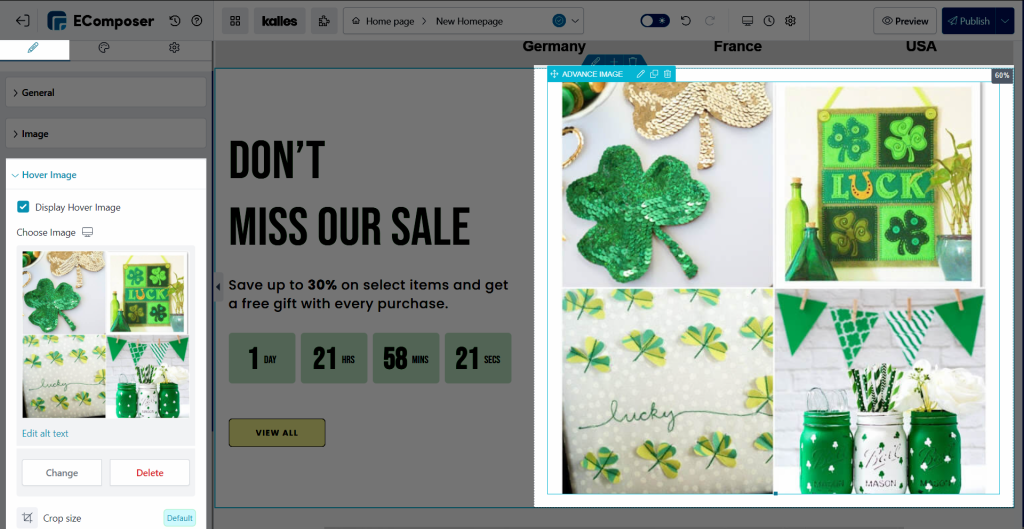Click the Edit alt text link
Viewport: 1024px width, 529px height.
tap(45, 434)
